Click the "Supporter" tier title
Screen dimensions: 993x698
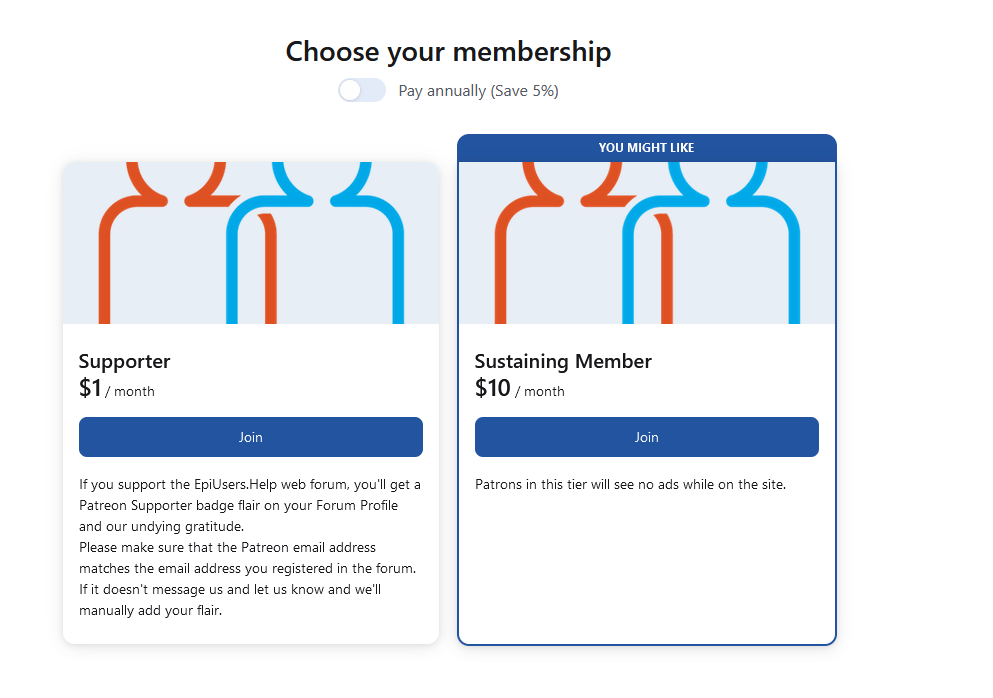point(125,361)
